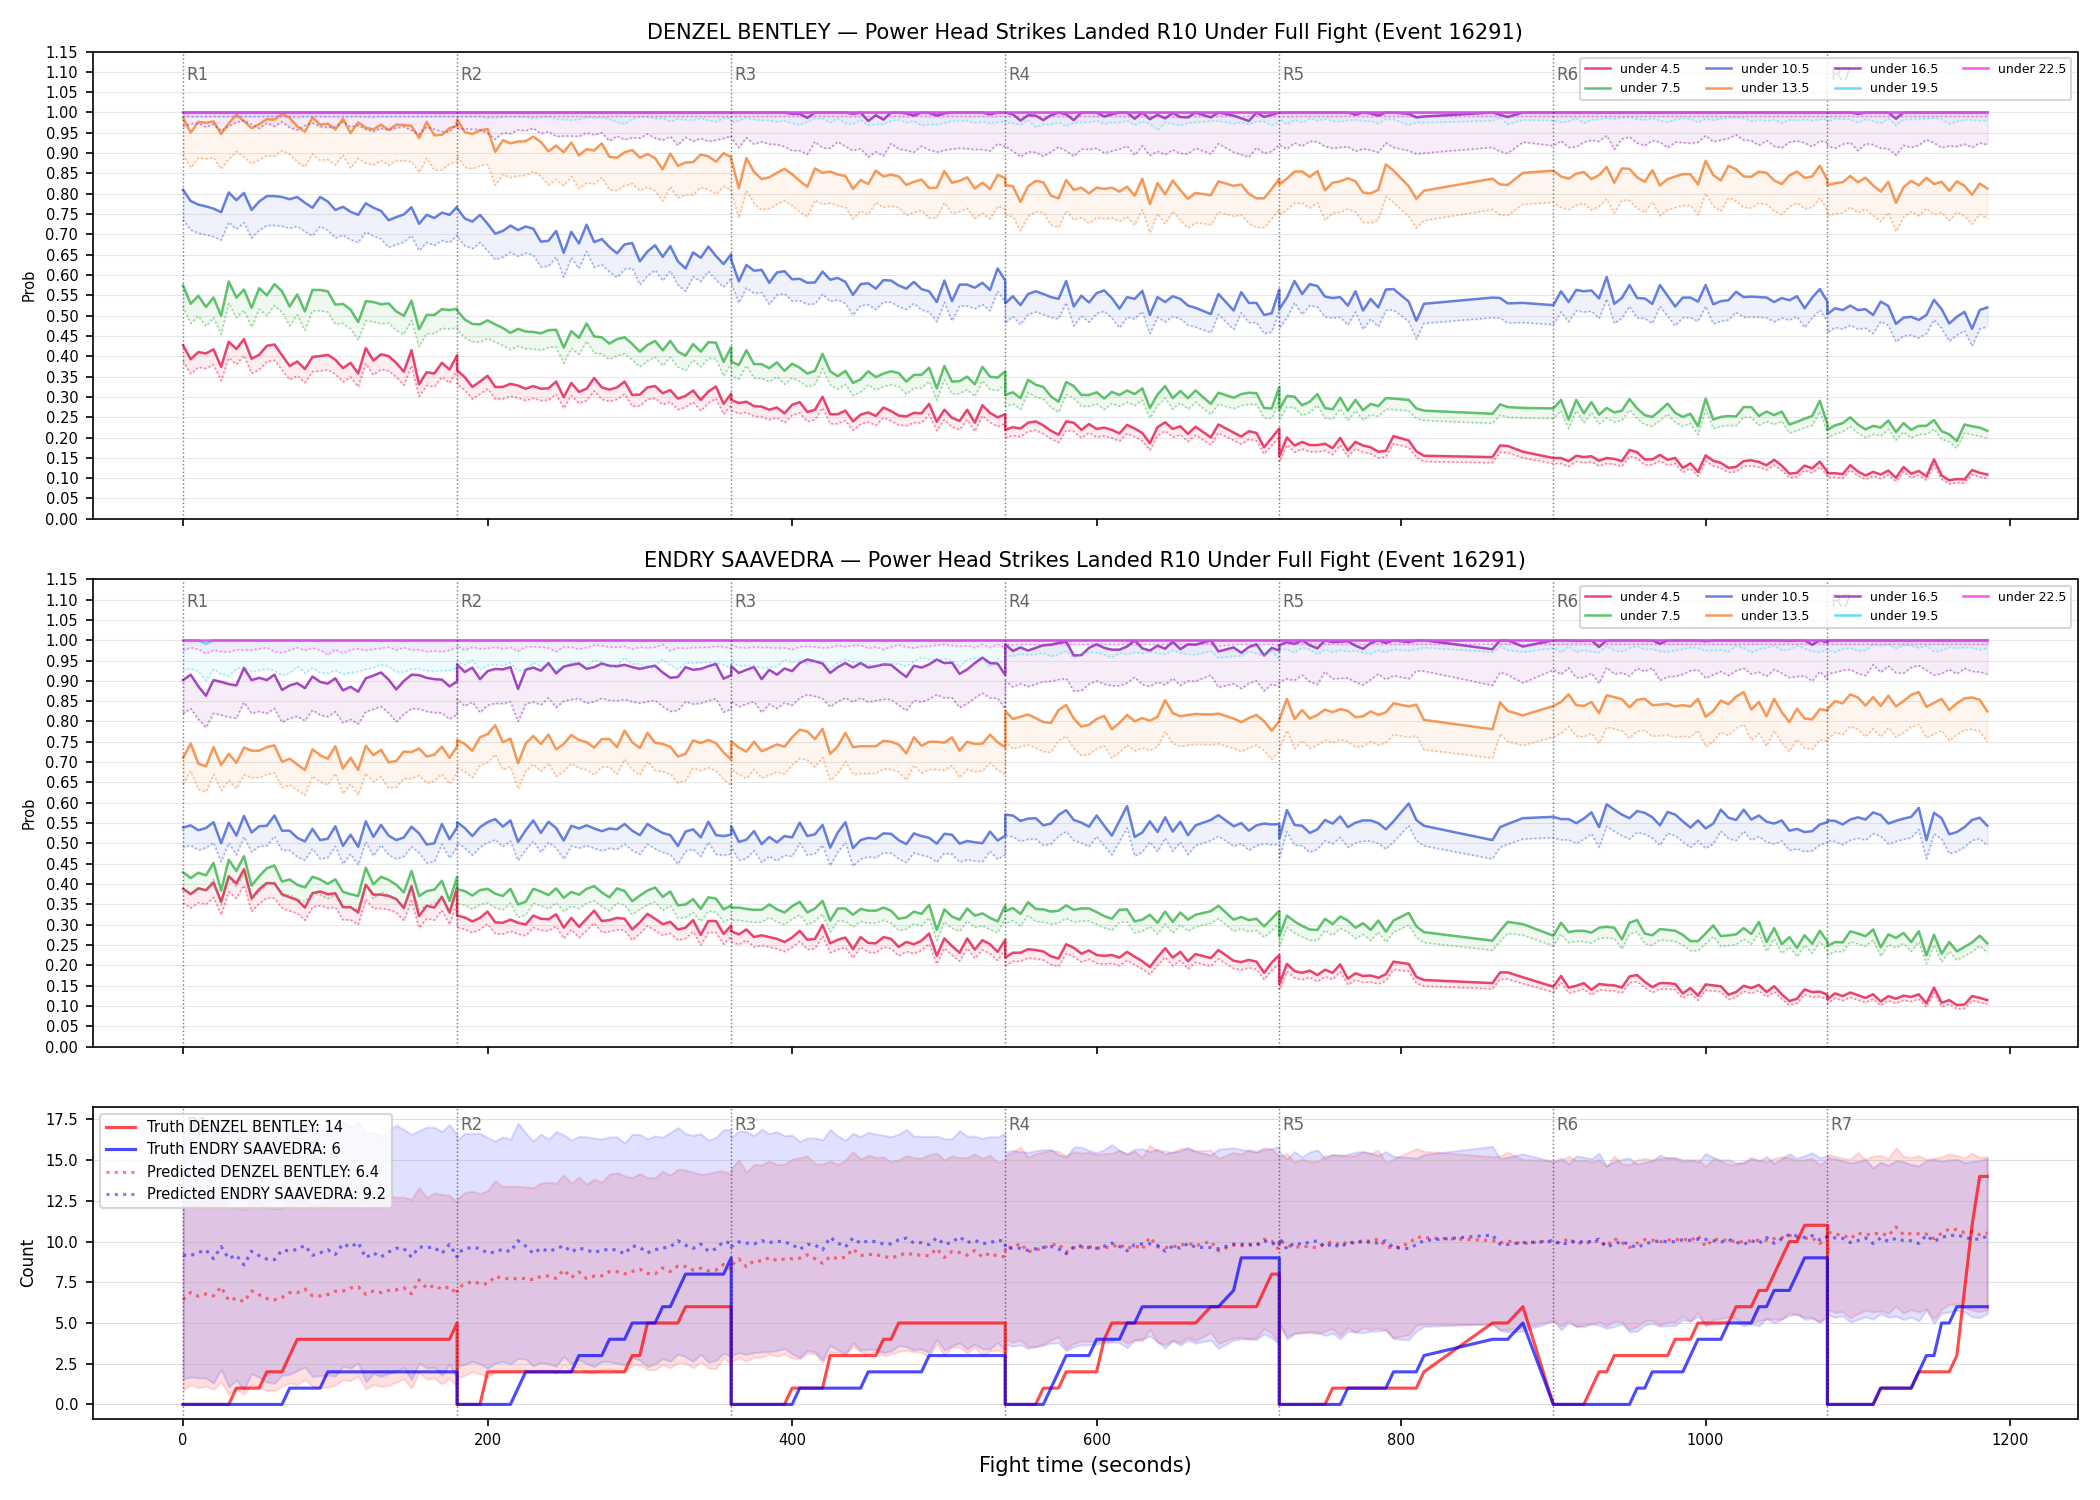2100x1500 pixels.
Task: Select 'under 4.5' label in Endry Saavedra legend
Action: (1650, 597)
